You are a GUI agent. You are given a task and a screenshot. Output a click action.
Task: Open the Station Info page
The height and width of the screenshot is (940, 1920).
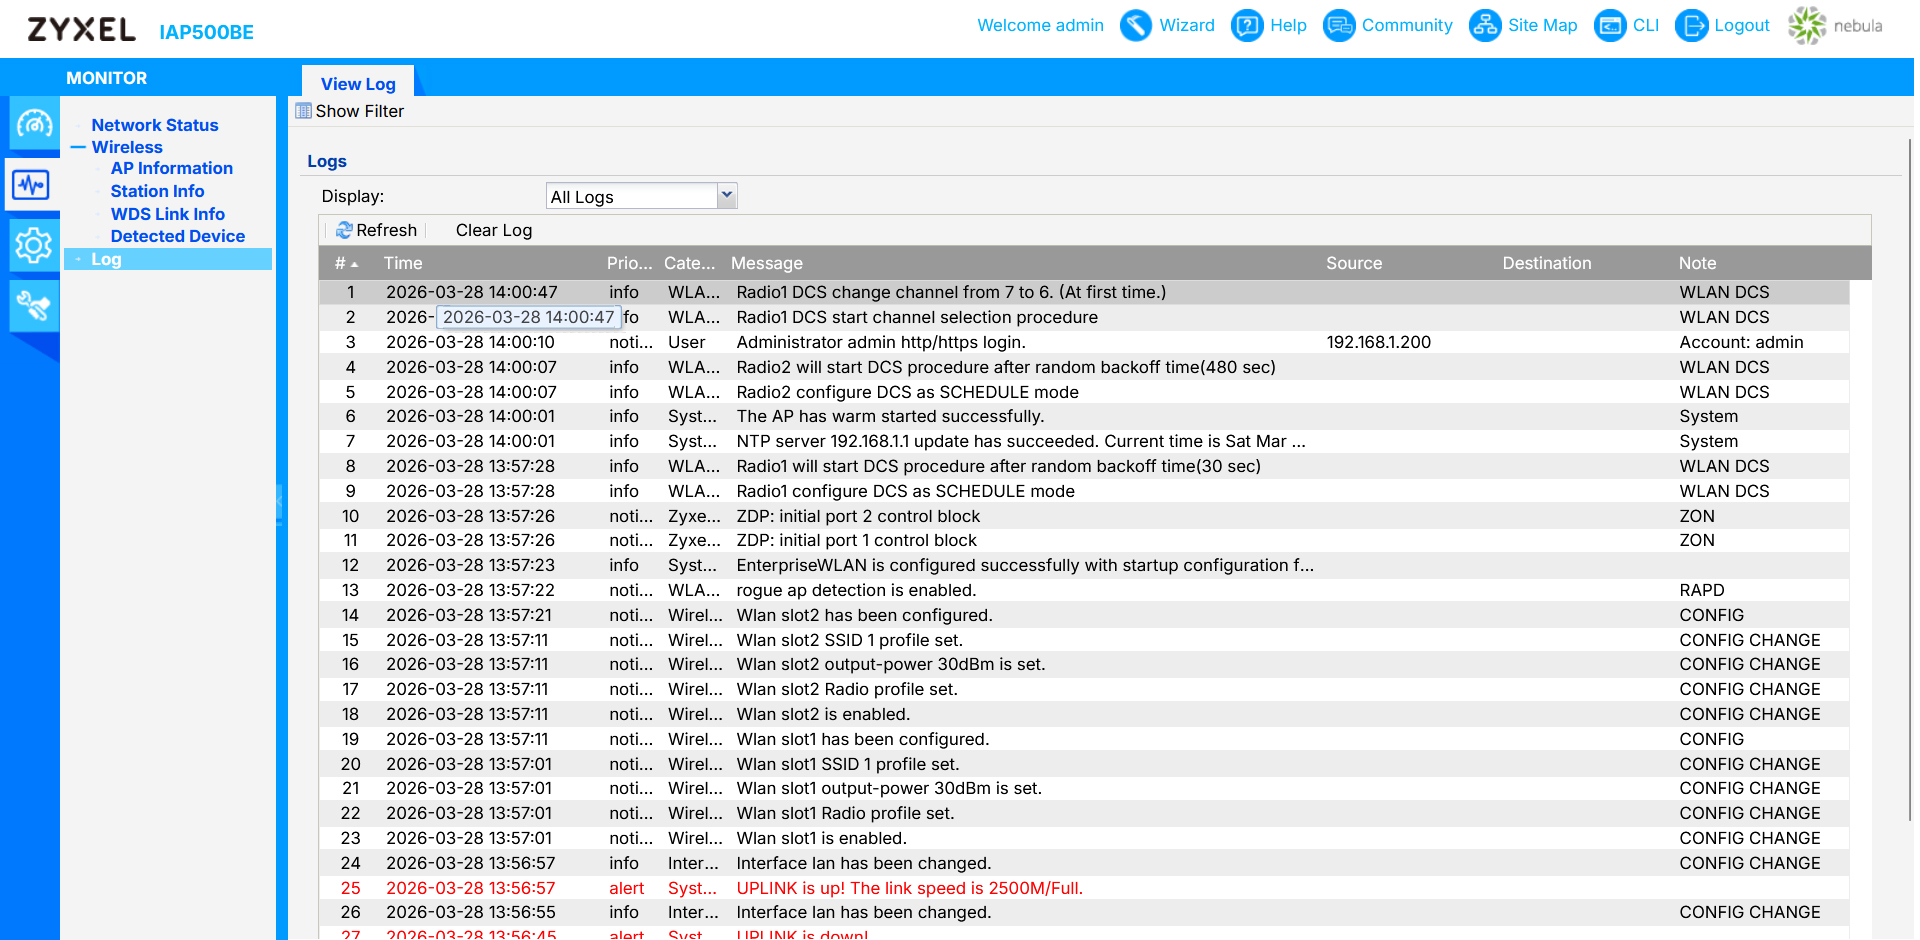pyautogui.click(x=157, y=191)
